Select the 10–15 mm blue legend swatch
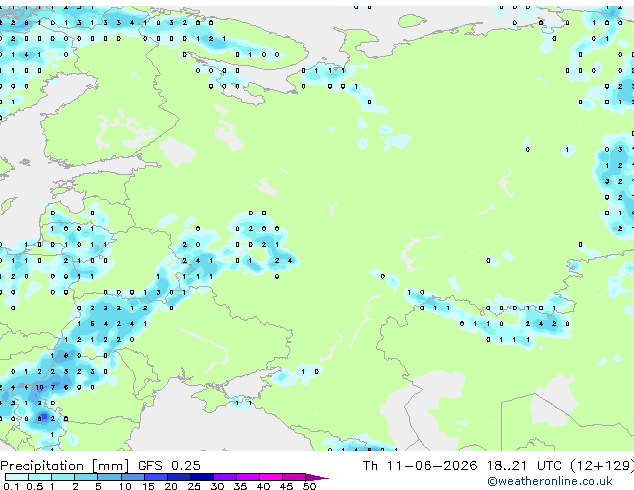The width and height of the screenshot is (634, 490). click(x=132, y=477)
